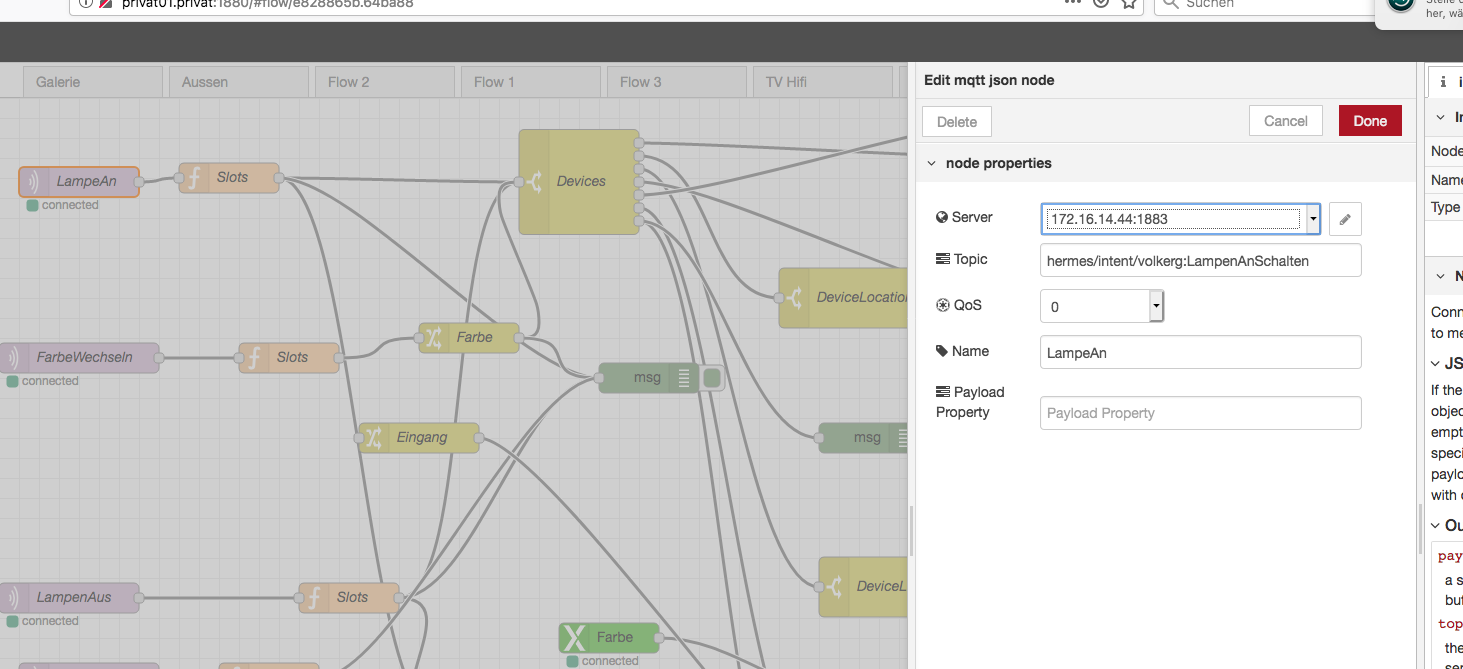
Task: Click the Cancel button
Action: [1285, 121]
